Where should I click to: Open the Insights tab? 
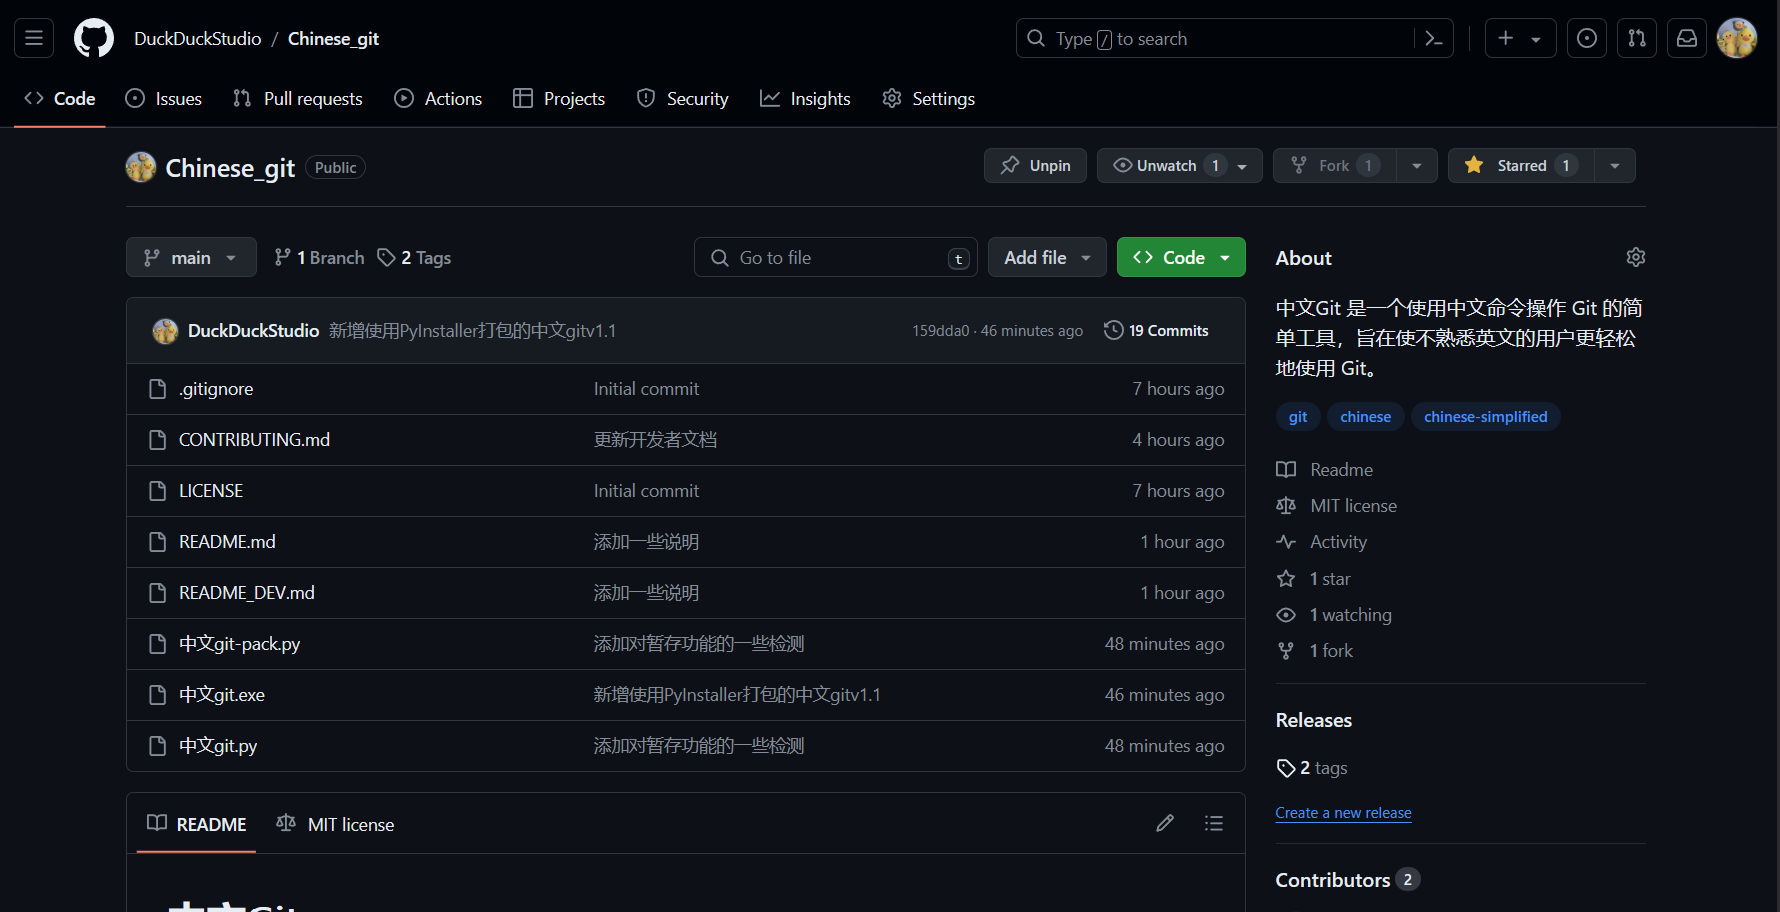pos(805,98)
